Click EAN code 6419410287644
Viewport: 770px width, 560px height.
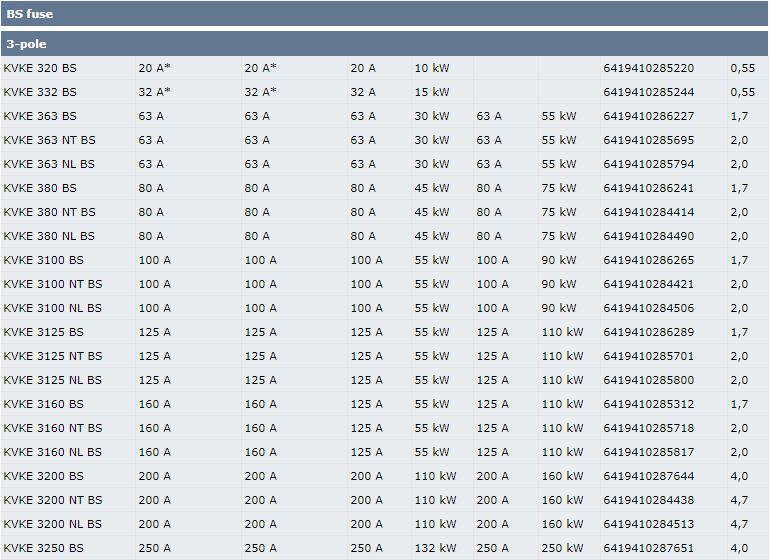649,476
